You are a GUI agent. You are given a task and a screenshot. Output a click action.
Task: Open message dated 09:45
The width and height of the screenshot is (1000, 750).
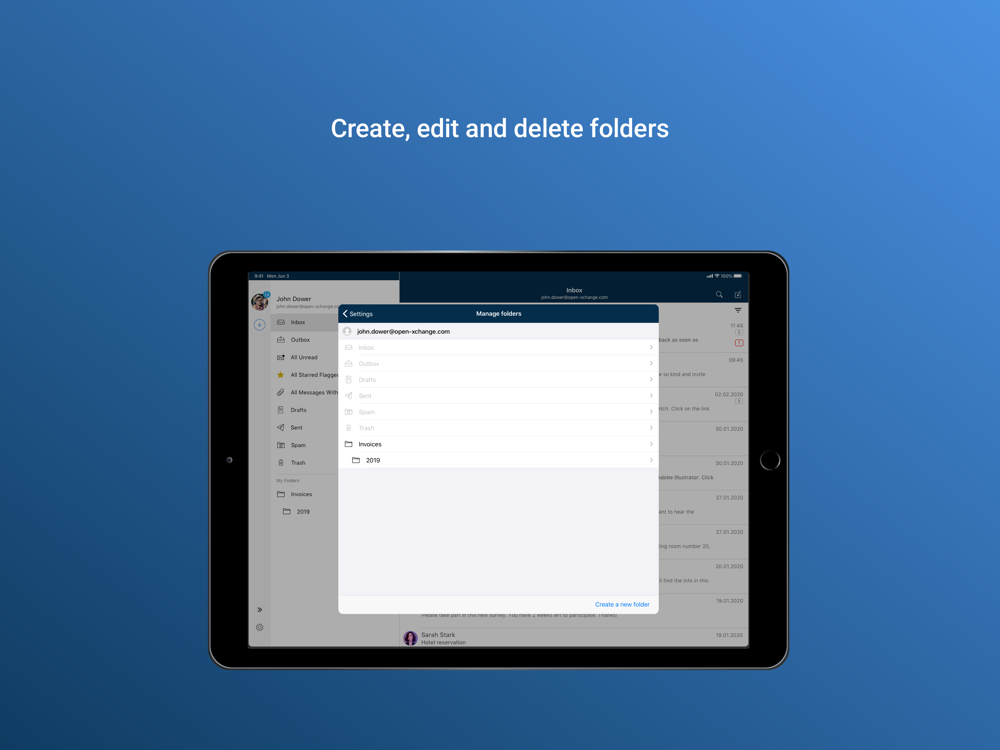[703, 372]
